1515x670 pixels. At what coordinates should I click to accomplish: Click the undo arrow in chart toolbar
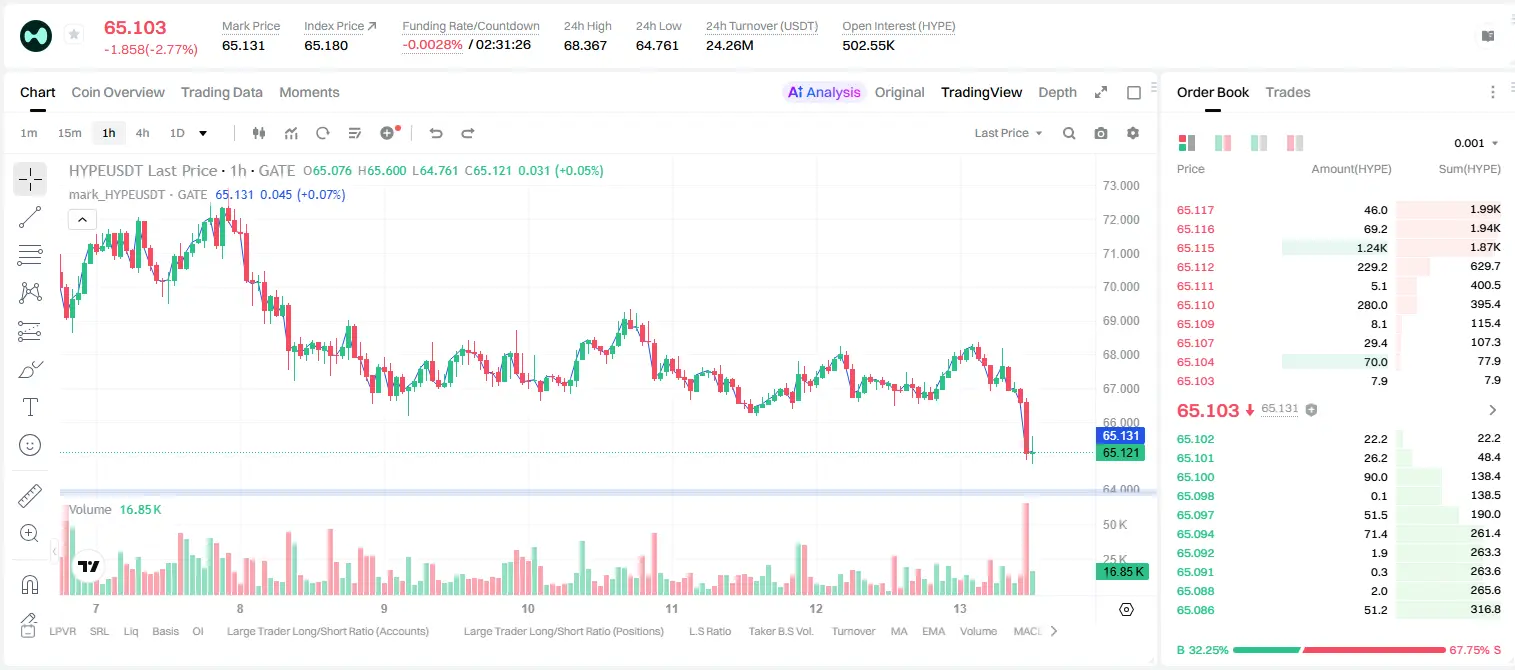pos(435,133)
